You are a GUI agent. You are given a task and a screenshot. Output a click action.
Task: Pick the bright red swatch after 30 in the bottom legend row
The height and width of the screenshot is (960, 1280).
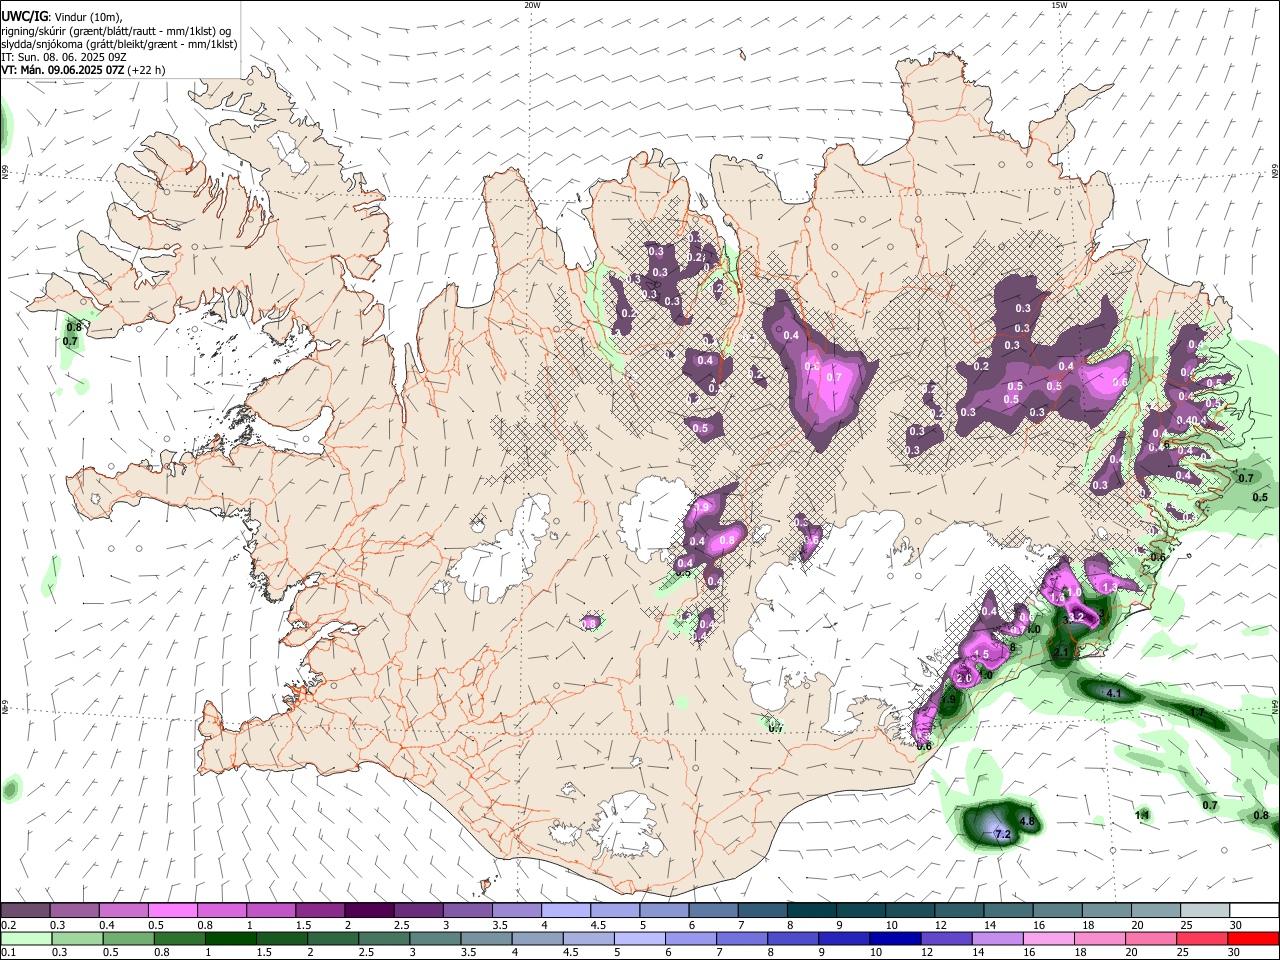coord(1254,938)
